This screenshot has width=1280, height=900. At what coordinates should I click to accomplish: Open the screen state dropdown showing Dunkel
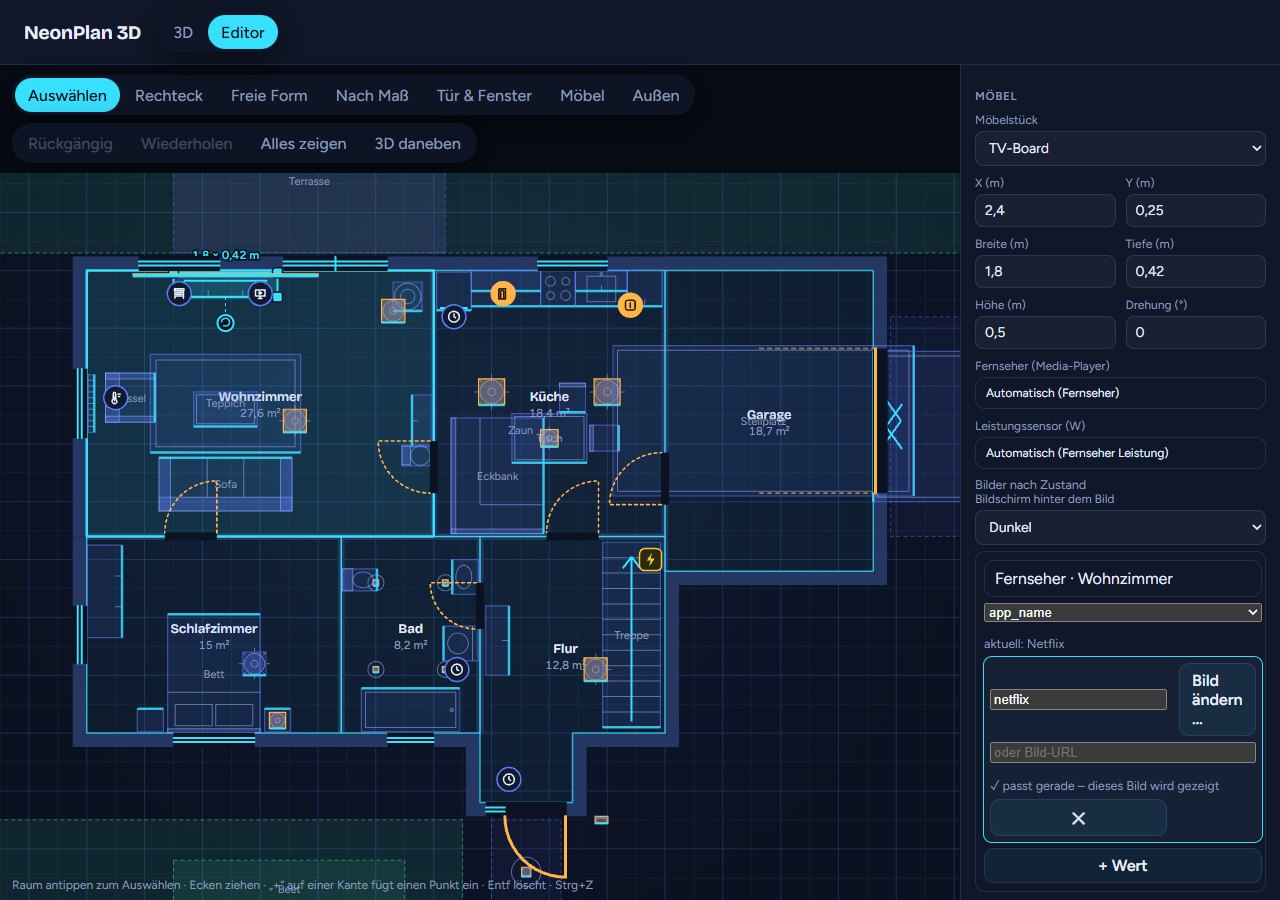click(x=1120, y=527)
